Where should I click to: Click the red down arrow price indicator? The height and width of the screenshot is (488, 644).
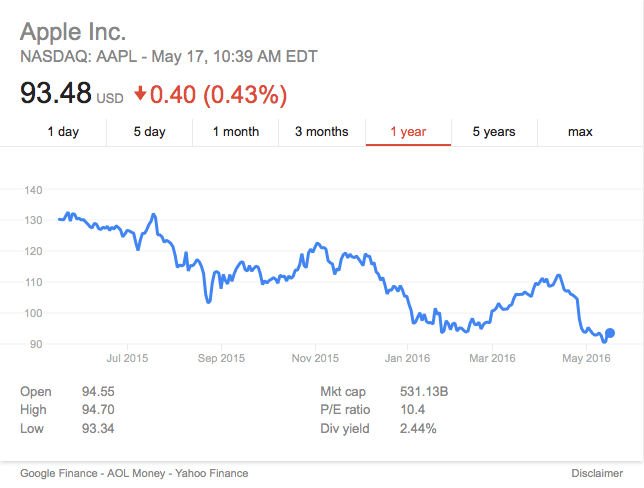[140, 93]
